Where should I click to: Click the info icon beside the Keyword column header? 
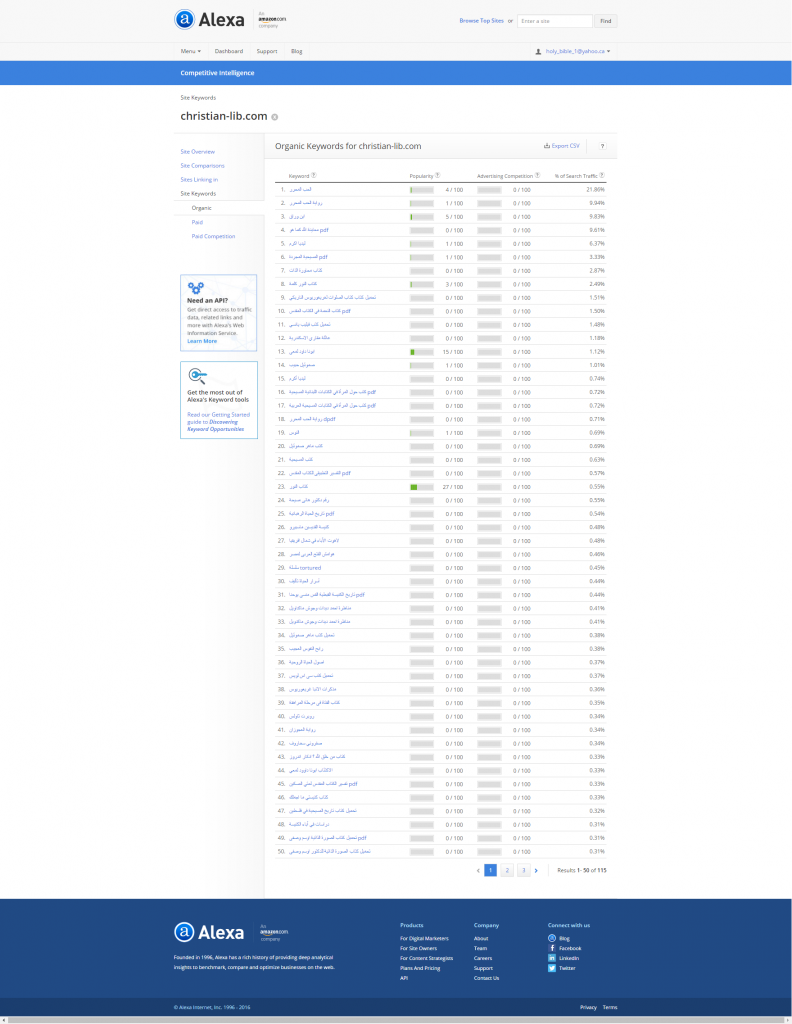[x=314, y=175]
